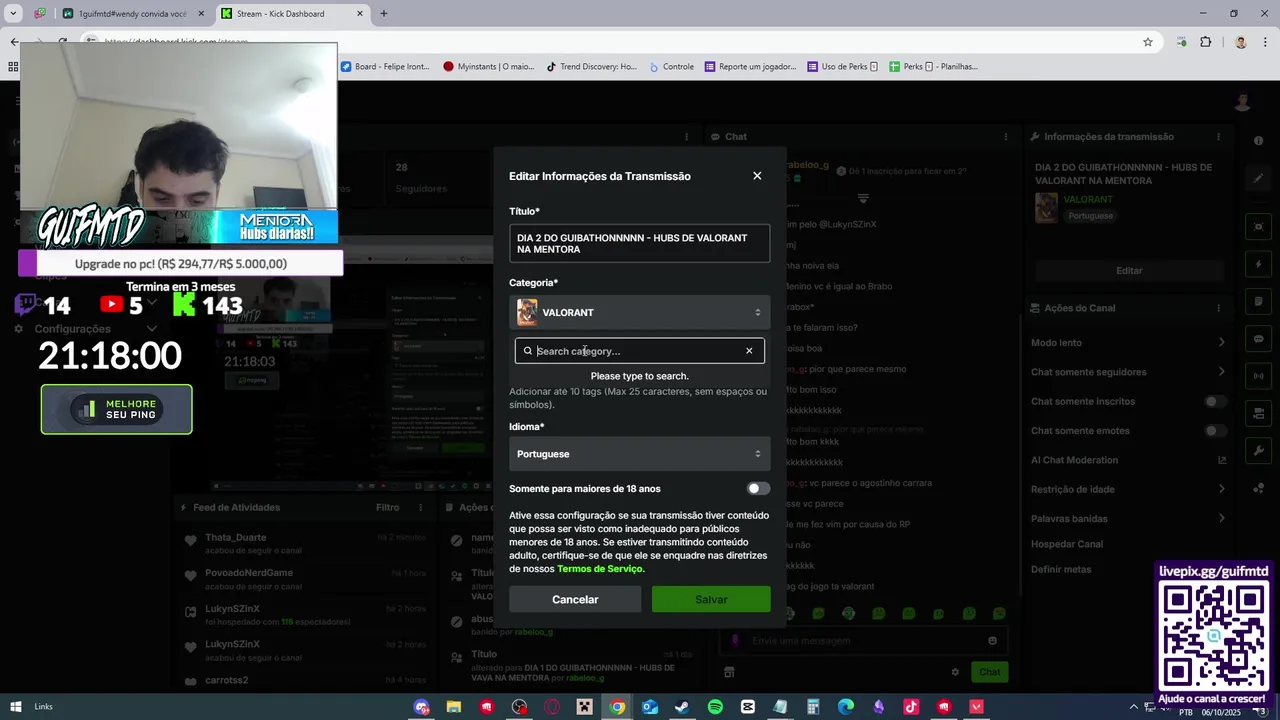Click the chat bubble icon in right sidebar
The image size is (1280, 720).
tap(1259, 339)
